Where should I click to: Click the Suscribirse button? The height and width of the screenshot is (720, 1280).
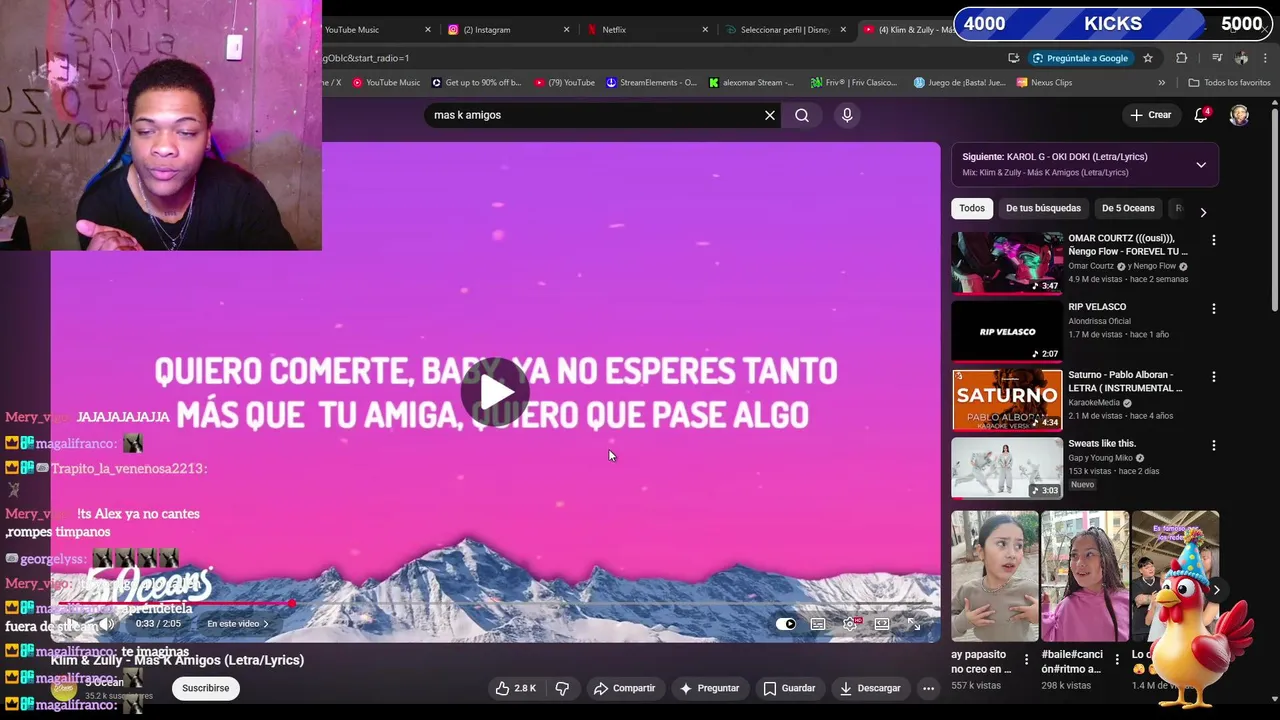206,688
